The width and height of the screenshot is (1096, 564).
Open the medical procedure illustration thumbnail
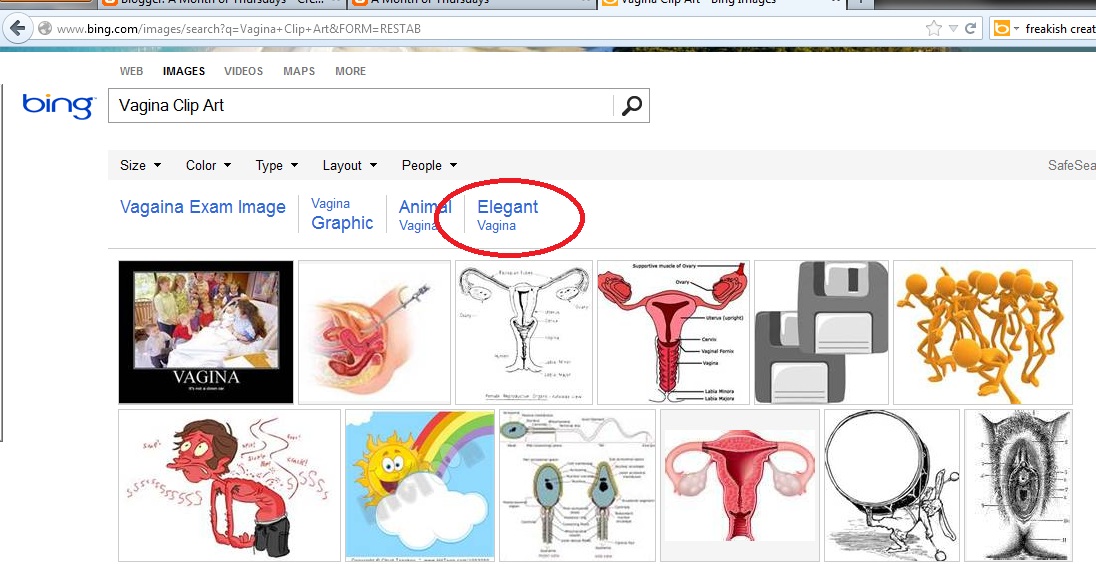[375, 332]
